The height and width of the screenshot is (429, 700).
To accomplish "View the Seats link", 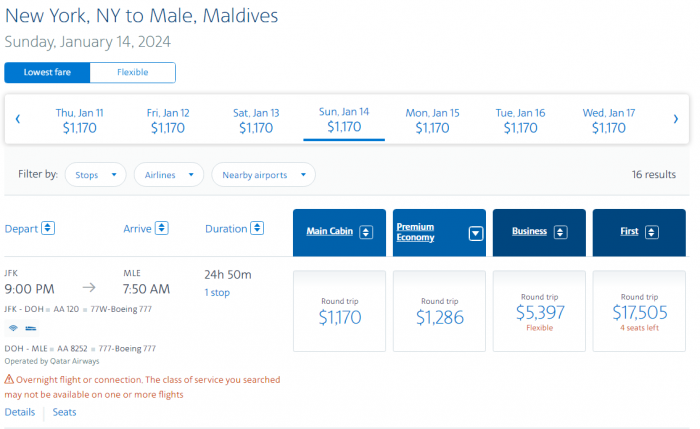I will [64, 412].
